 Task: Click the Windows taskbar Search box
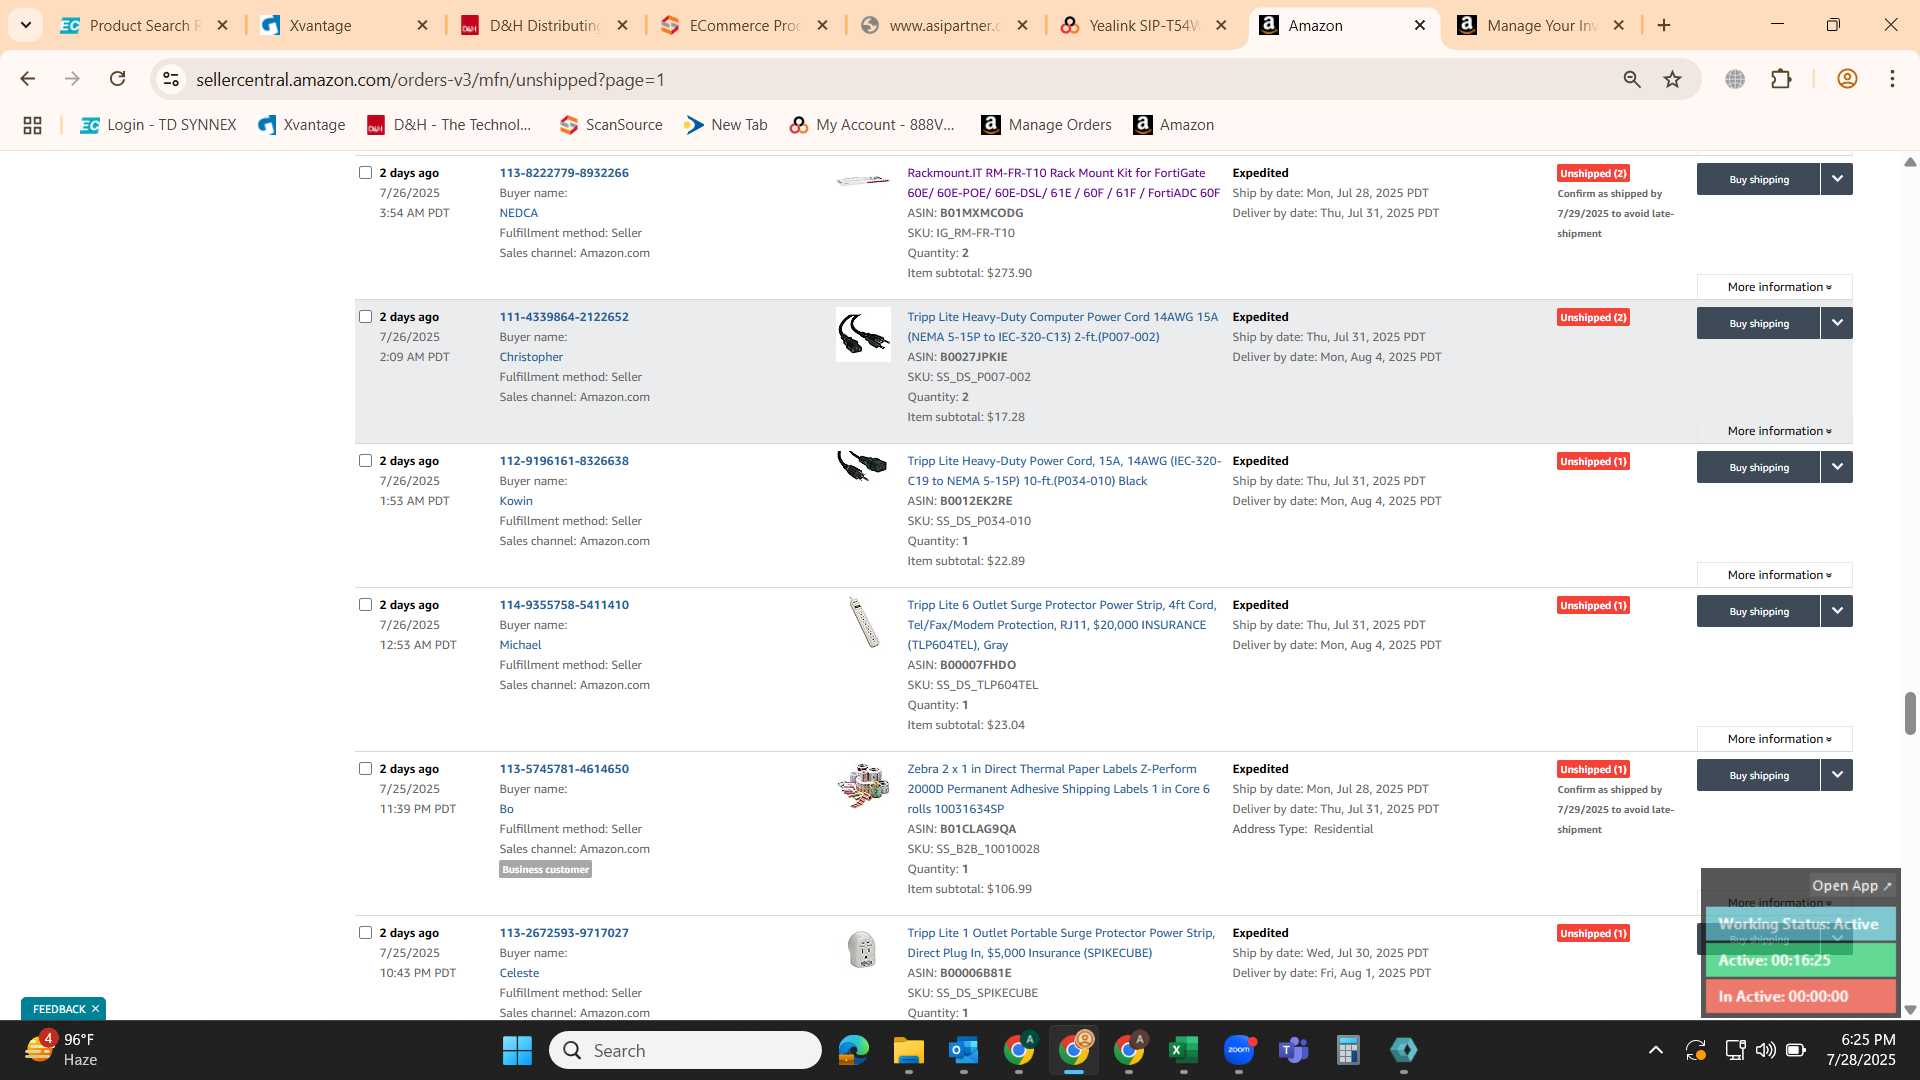point(685,1050)
